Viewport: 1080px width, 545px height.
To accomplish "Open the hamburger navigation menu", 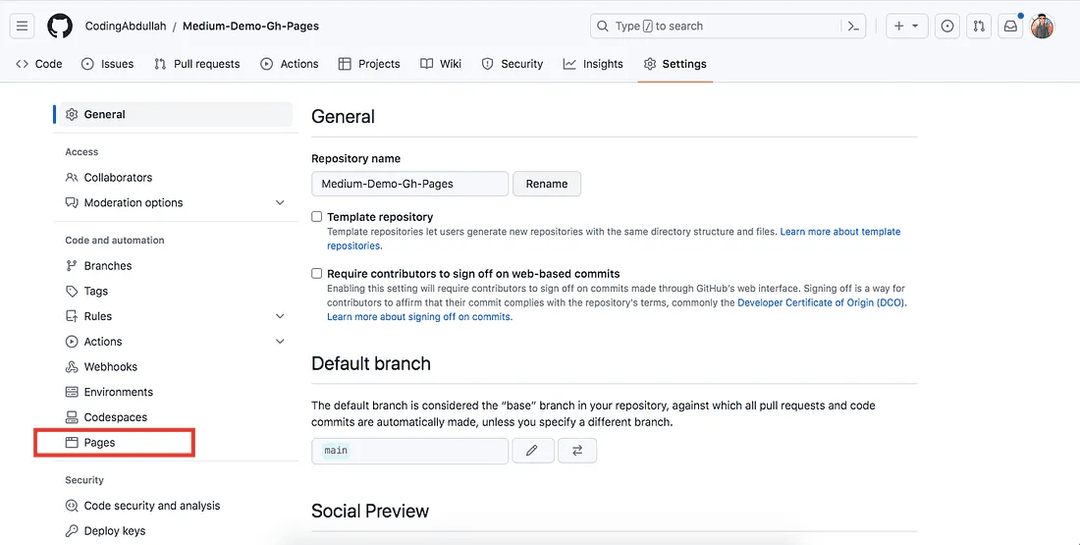I will tap(23, 26).
